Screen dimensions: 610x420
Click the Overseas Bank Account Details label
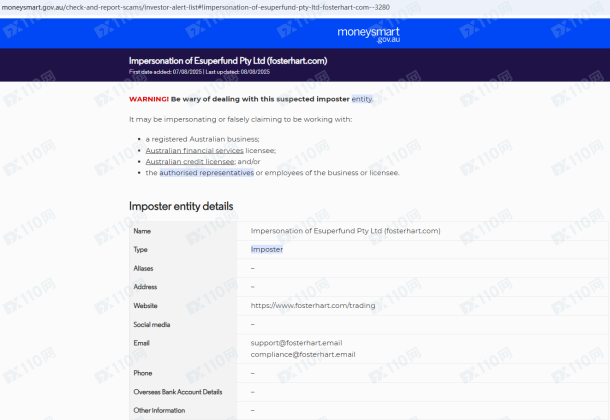pyautogui.click(x=178, y=392)
